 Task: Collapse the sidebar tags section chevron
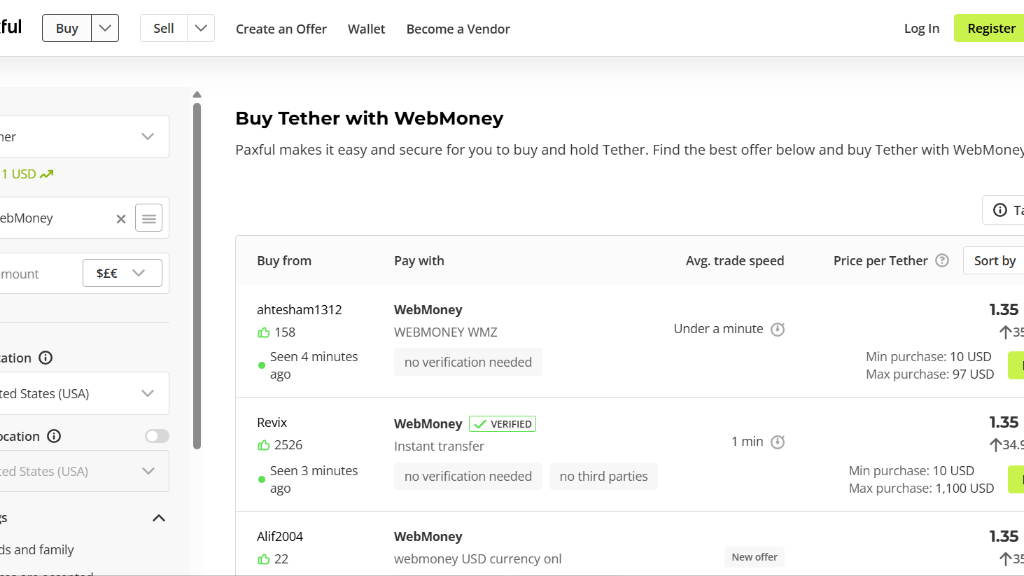159,518
